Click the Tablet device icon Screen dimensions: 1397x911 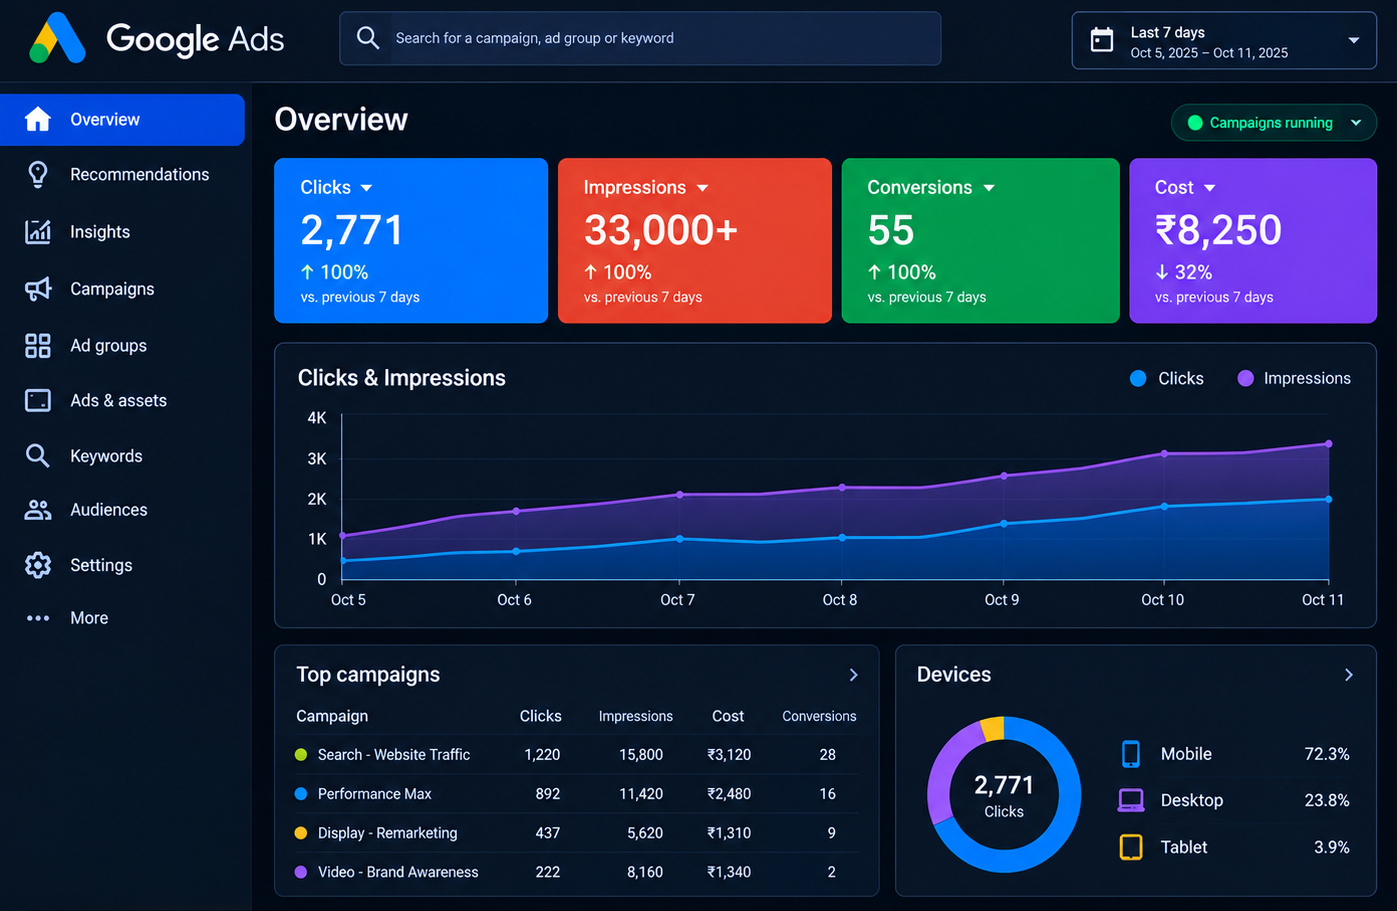[1131, 847]
